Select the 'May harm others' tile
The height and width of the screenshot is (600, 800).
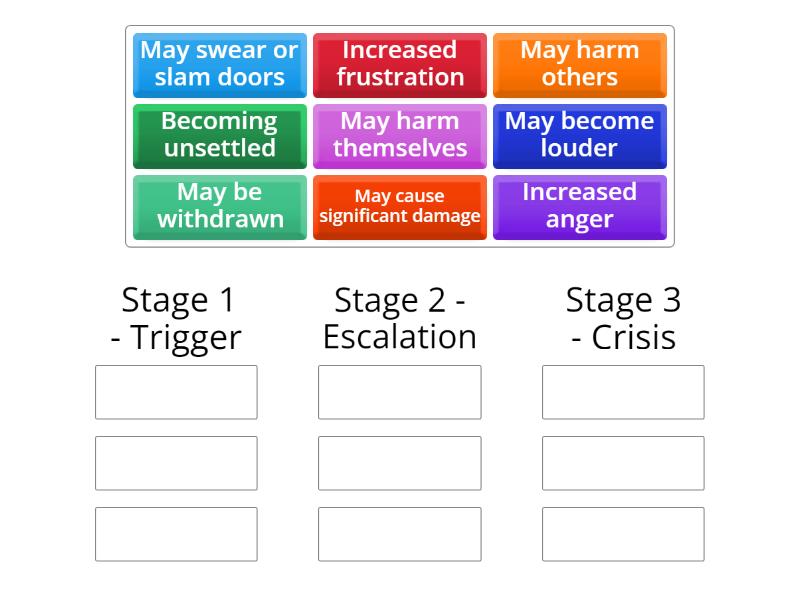pos(580,64)
